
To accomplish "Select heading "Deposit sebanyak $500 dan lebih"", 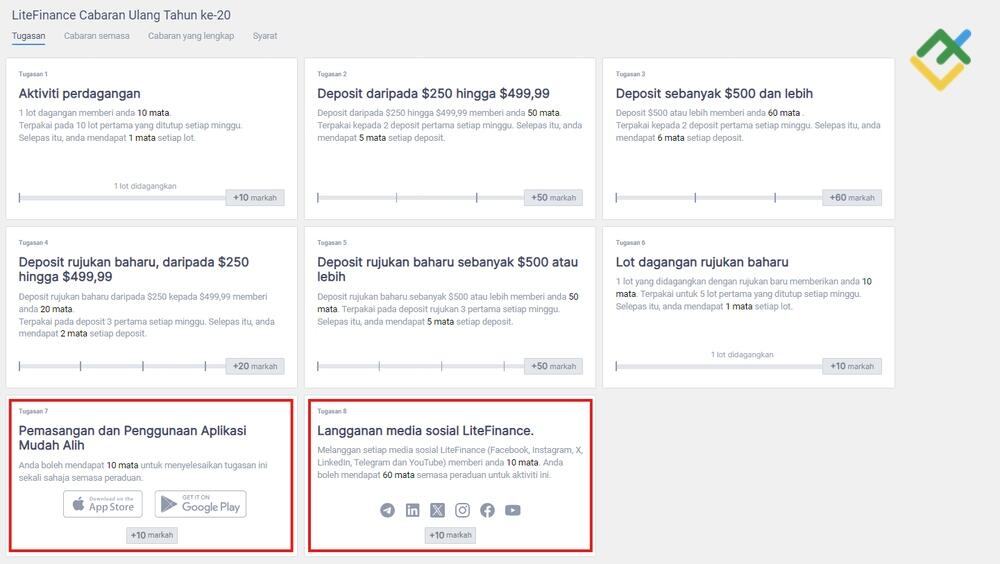I will point(714,94).
